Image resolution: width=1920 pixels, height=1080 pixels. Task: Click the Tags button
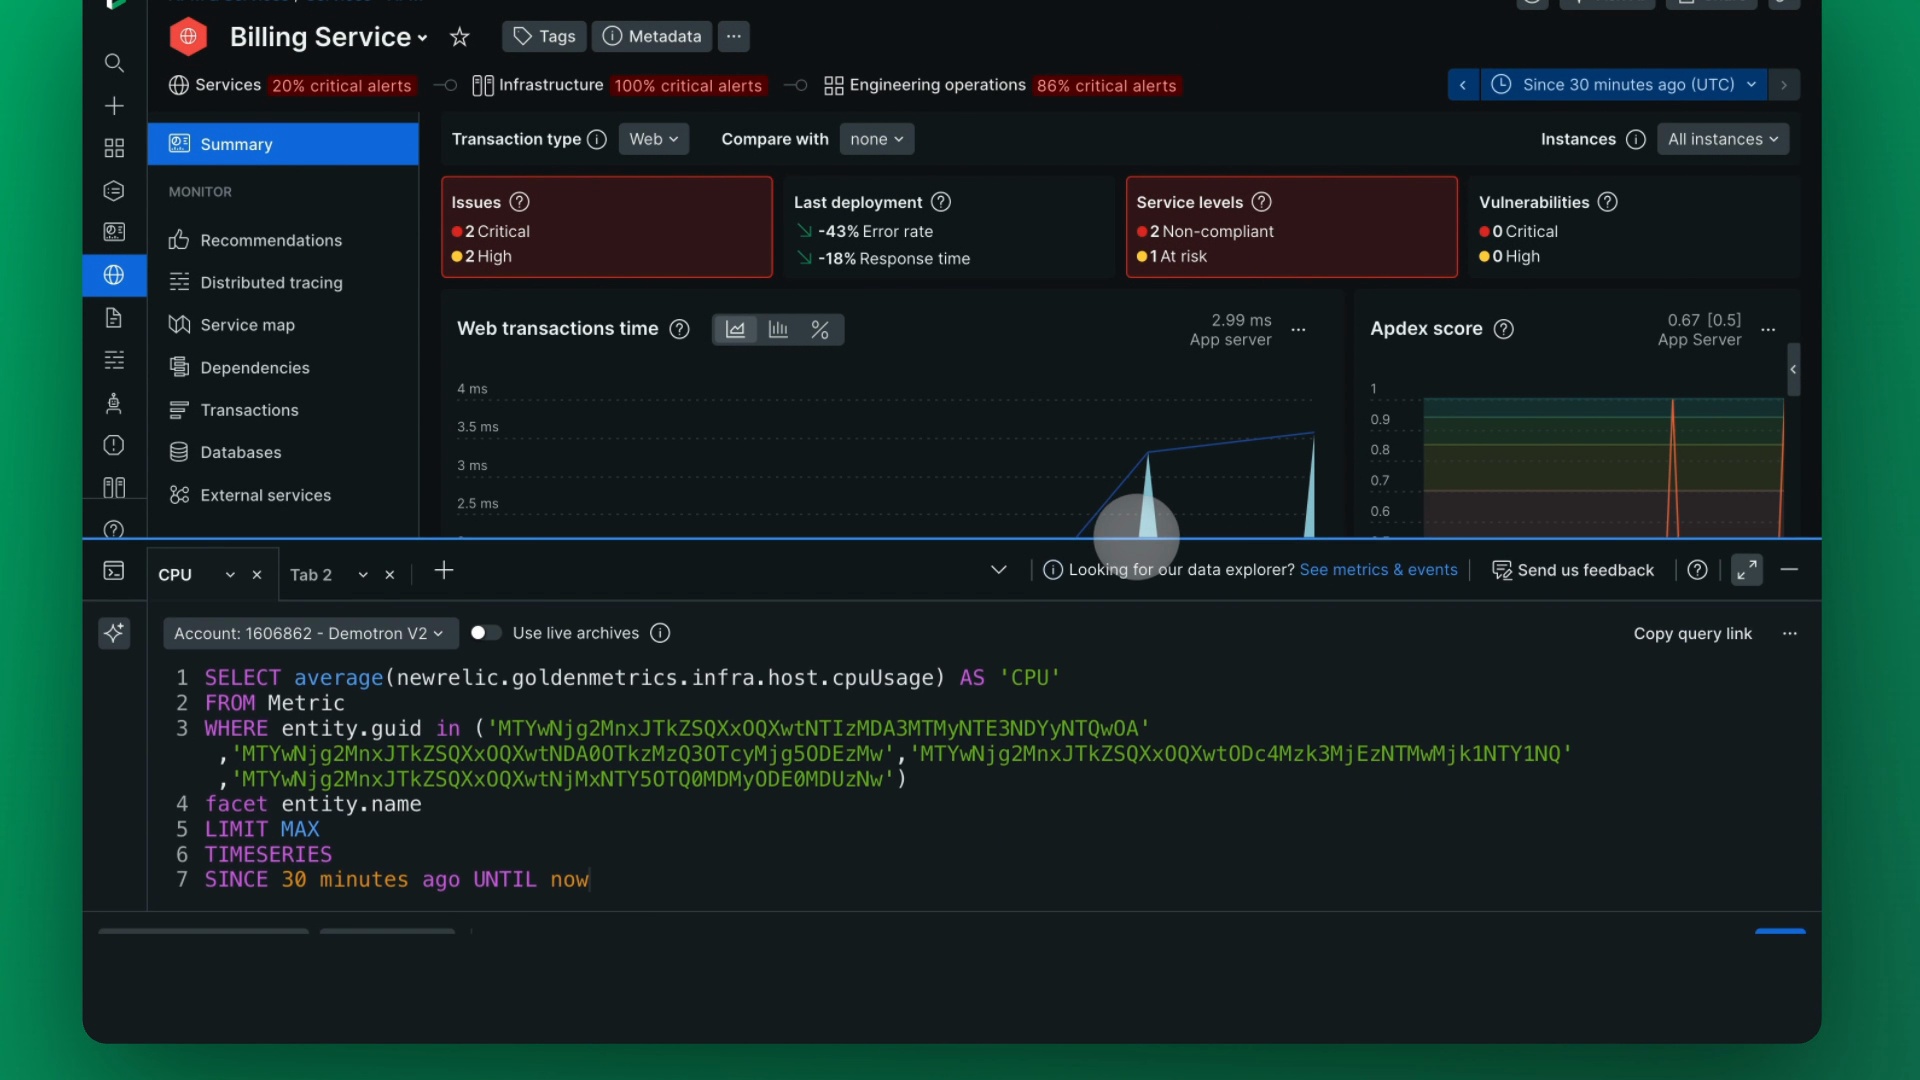[544, 36]
